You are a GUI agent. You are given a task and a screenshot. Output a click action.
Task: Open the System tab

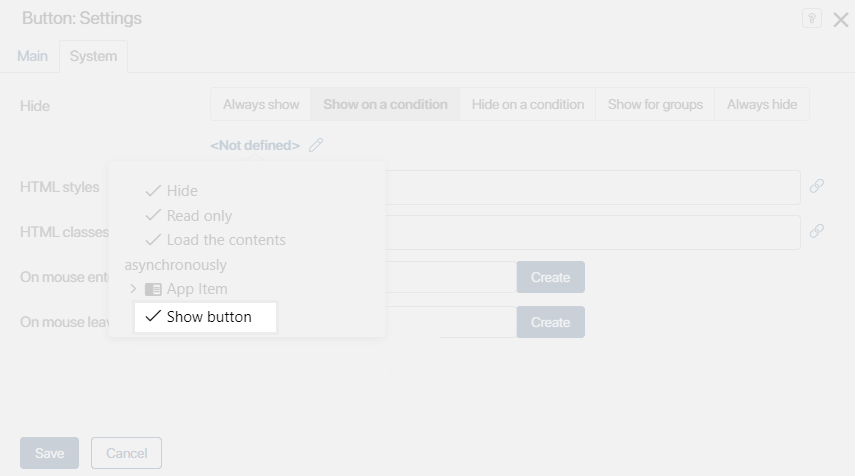pos(93,56)
